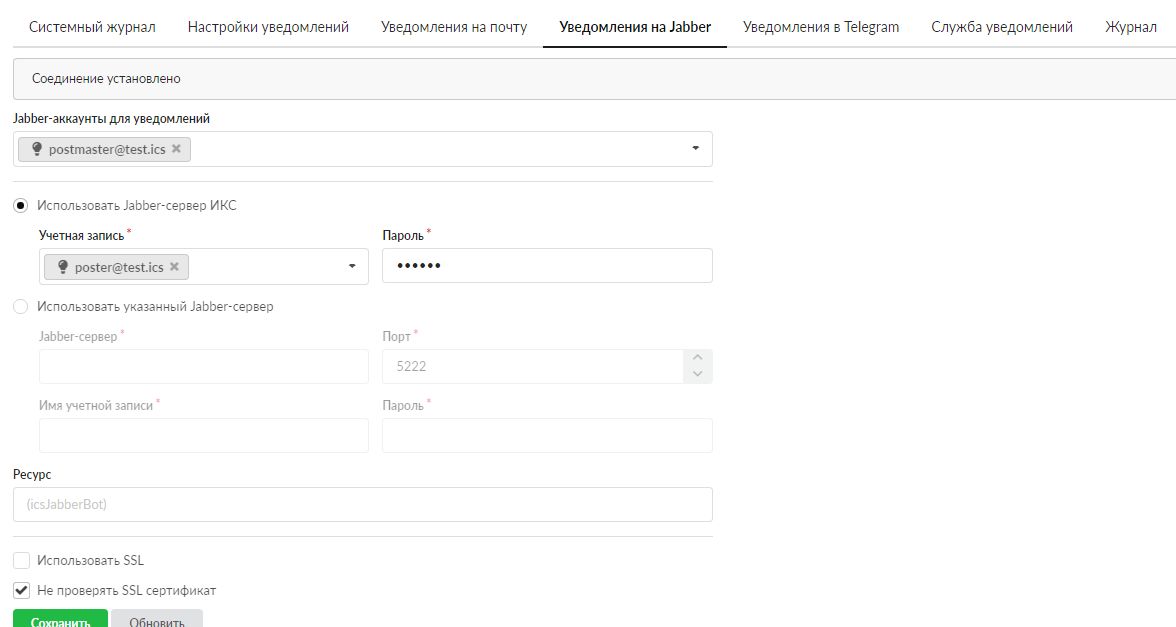The height and width of the screenshot is (627, 1176).
Task: Click lightbulb icon next to poster@test.ics
Action: [63, 267]
